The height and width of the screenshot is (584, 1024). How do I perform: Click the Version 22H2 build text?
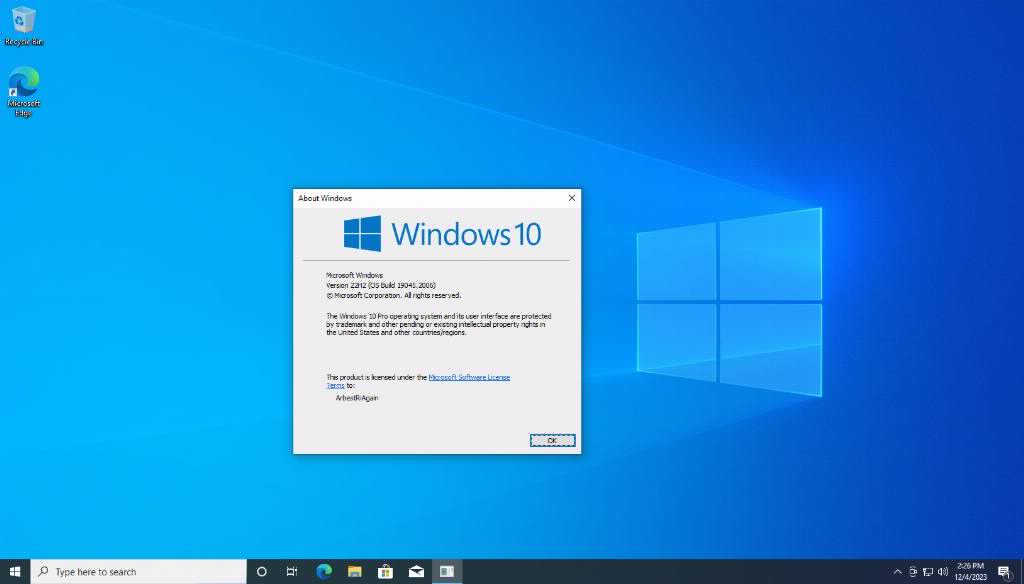pyautogui.click(x=381, y=285)
